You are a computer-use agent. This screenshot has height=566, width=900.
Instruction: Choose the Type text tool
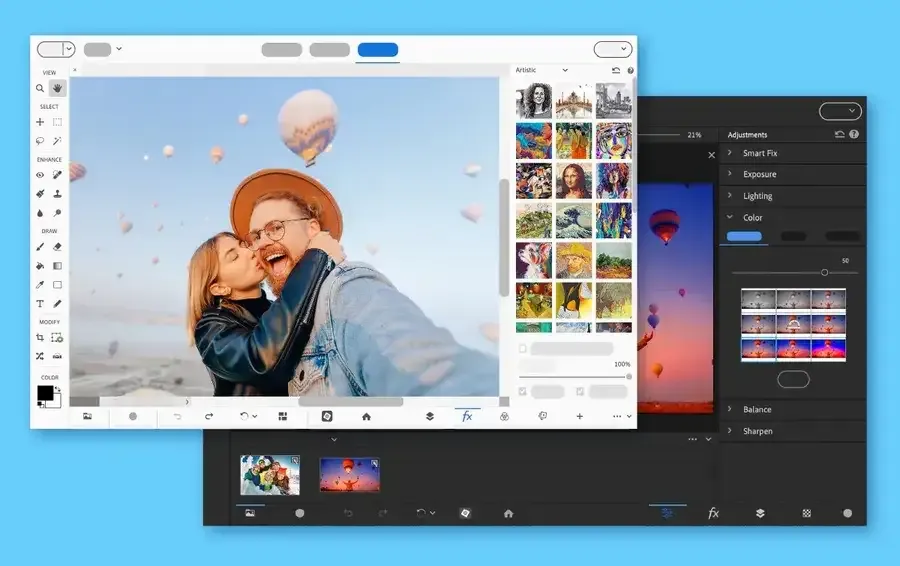(40, 303)
